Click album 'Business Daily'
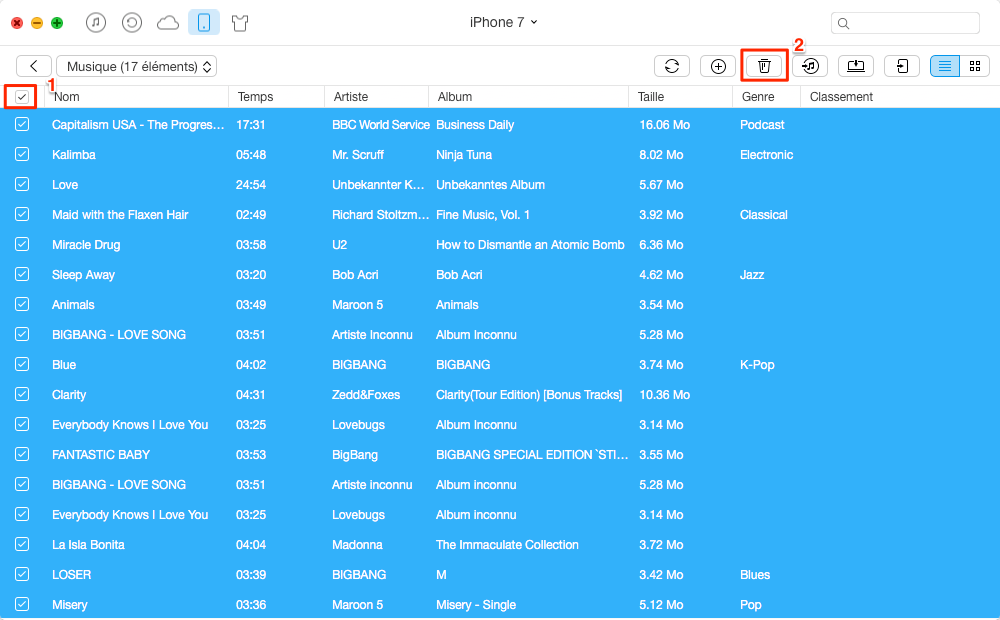The height and width of the screenshot is (620, 1000). pos(475,125)
